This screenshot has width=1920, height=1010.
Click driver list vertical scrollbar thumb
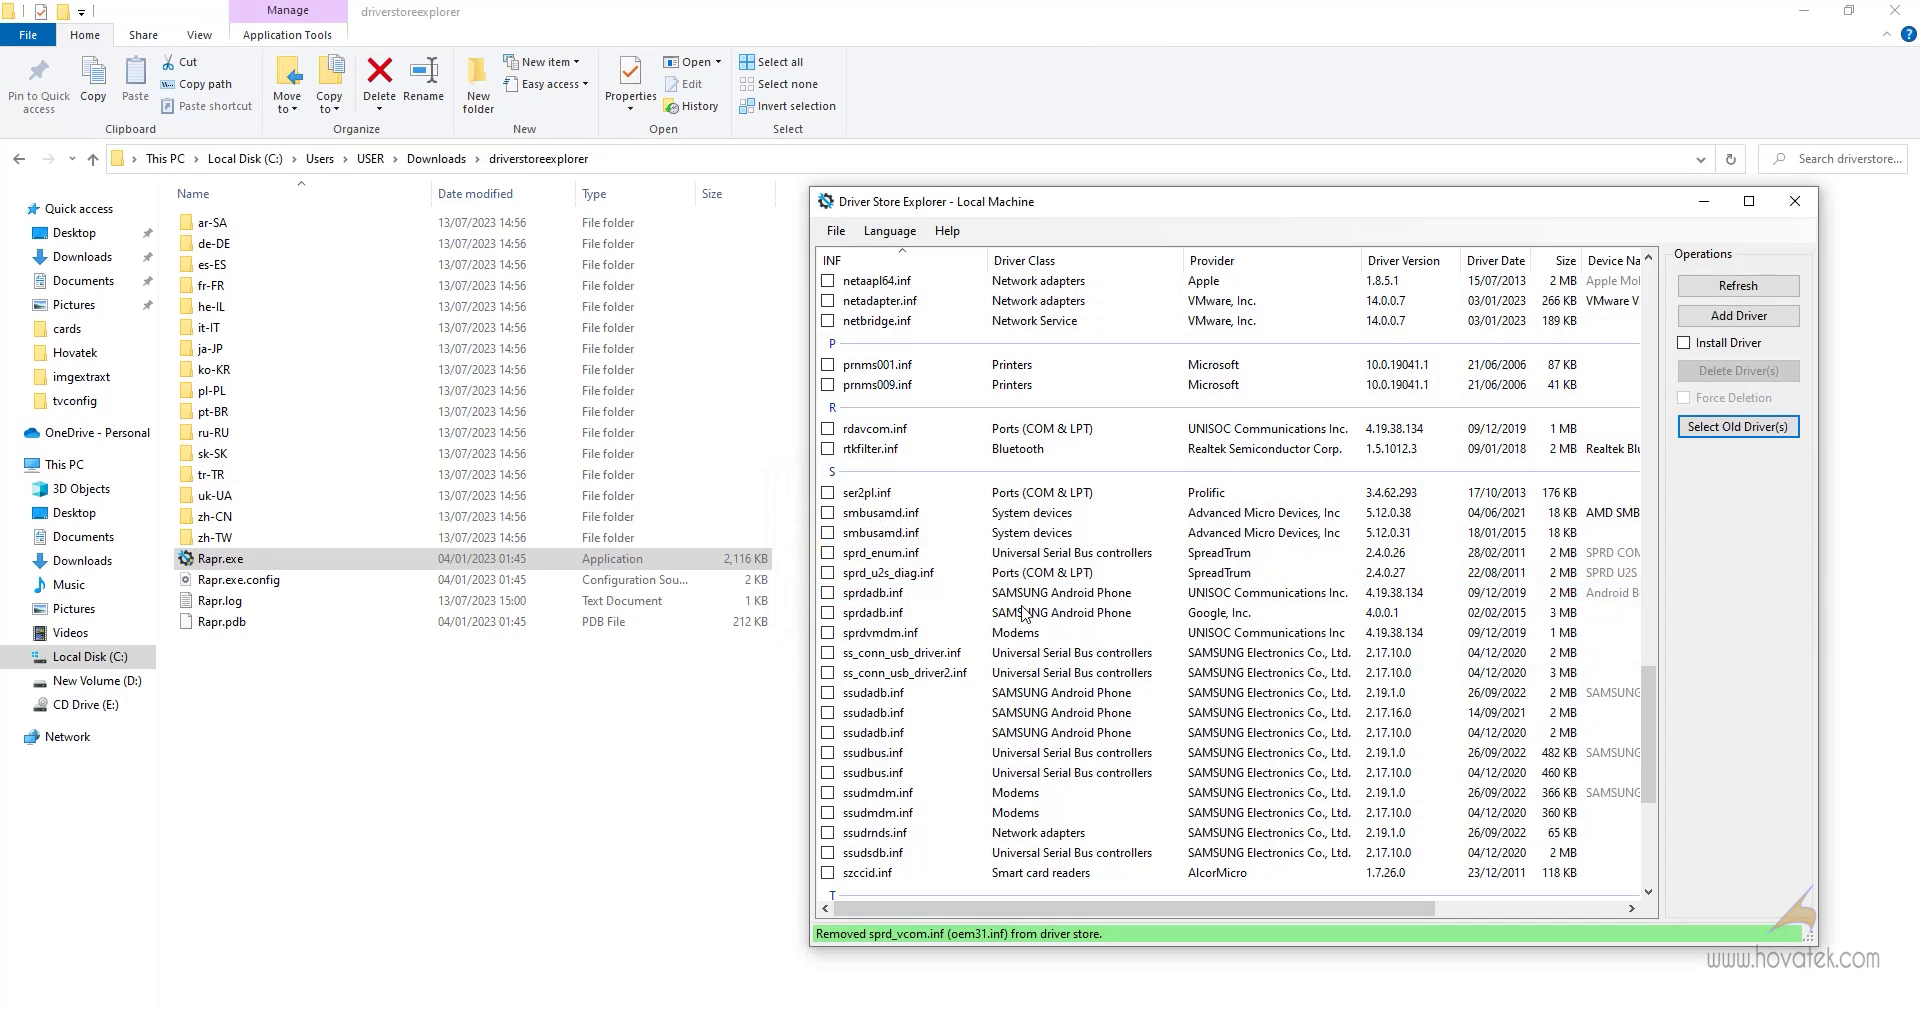click(x=1648, y=735)
